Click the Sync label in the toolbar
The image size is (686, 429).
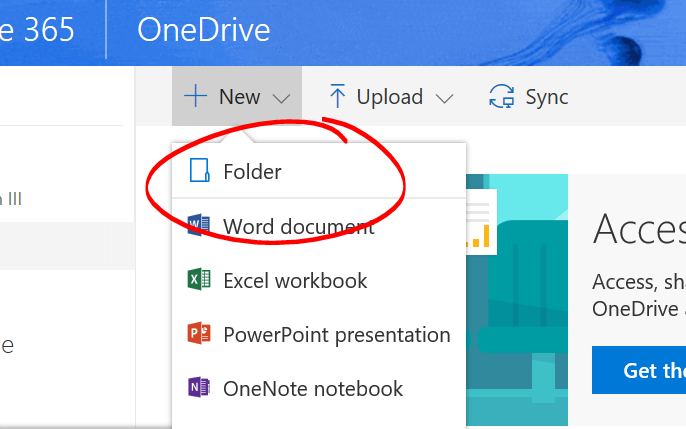(x=547, y=97)
